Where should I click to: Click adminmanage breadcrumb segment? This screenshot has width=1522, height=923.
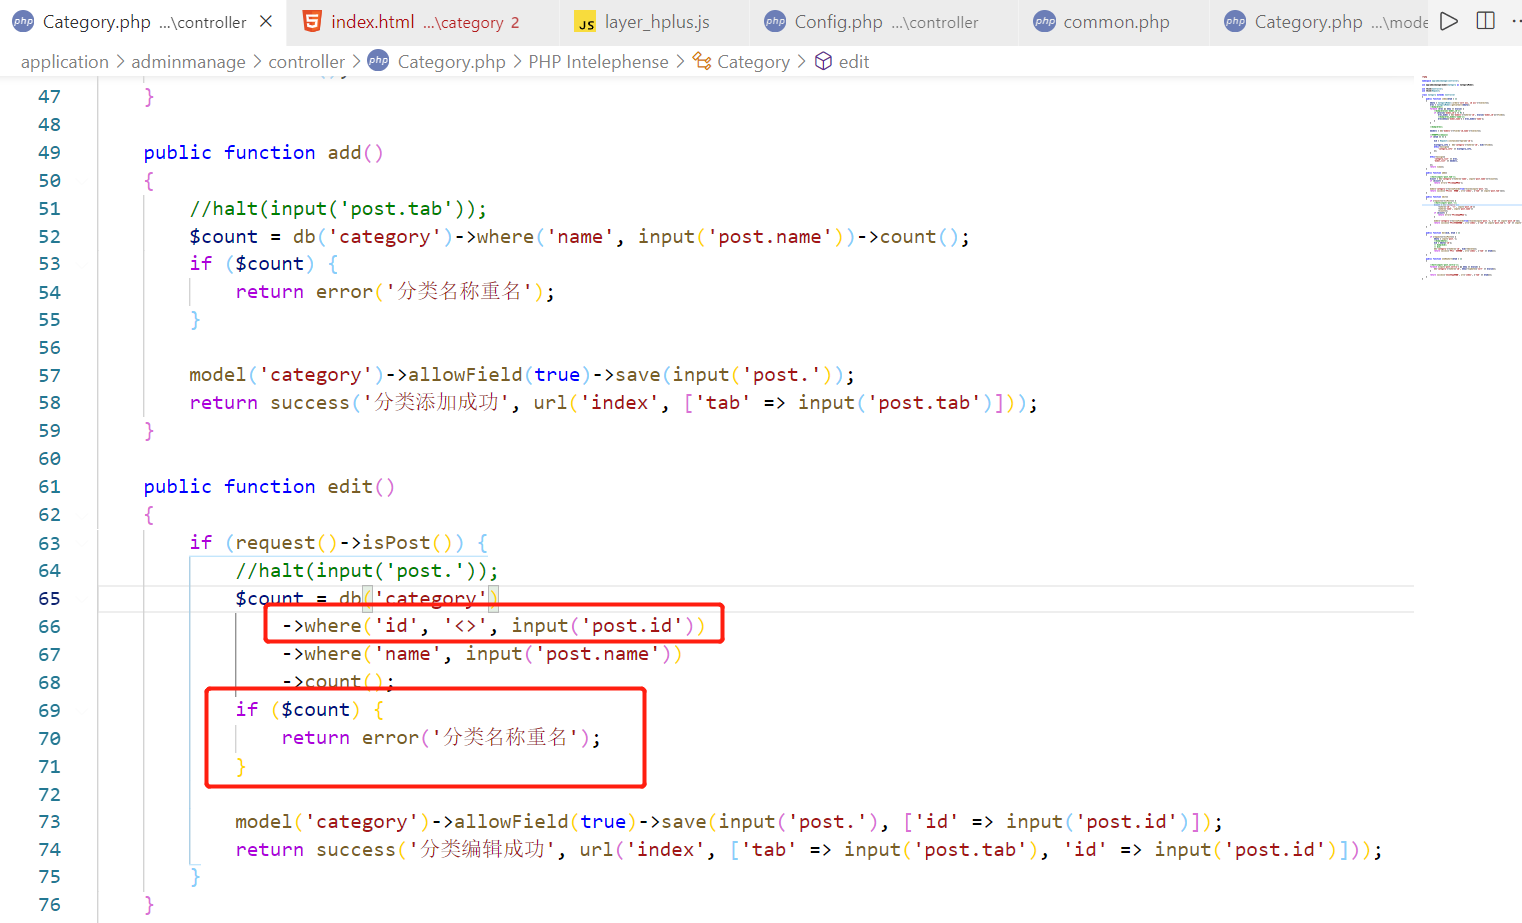click(x=188, y=62)
